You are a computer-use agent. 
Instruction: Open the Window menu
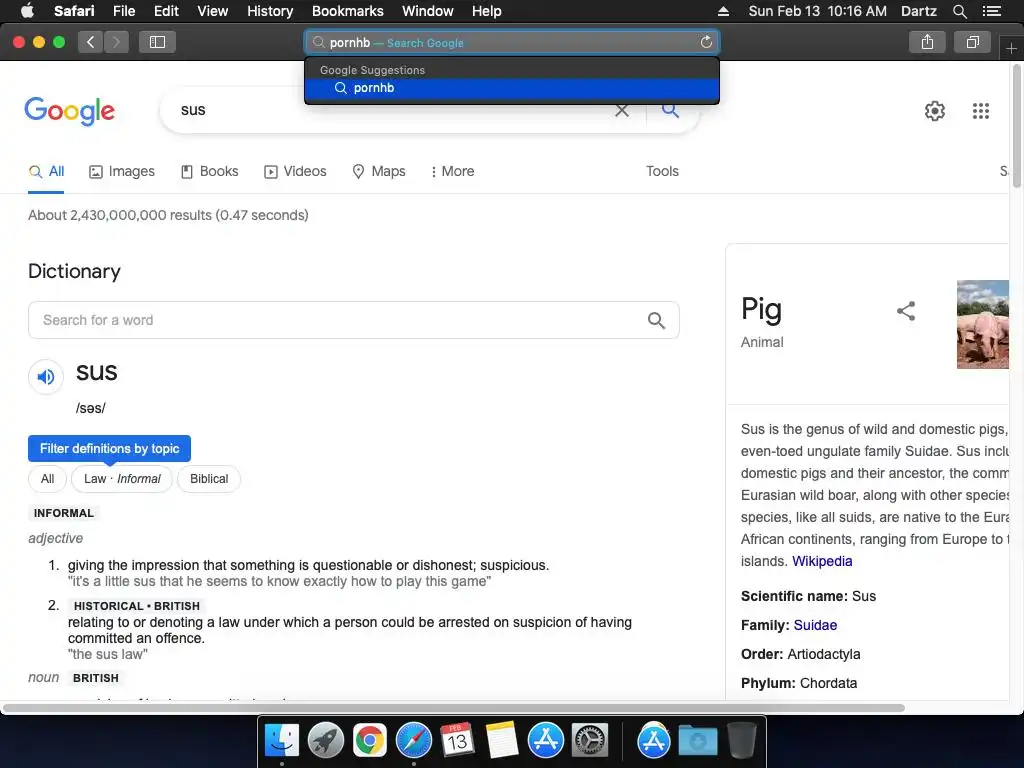[428, 11]
